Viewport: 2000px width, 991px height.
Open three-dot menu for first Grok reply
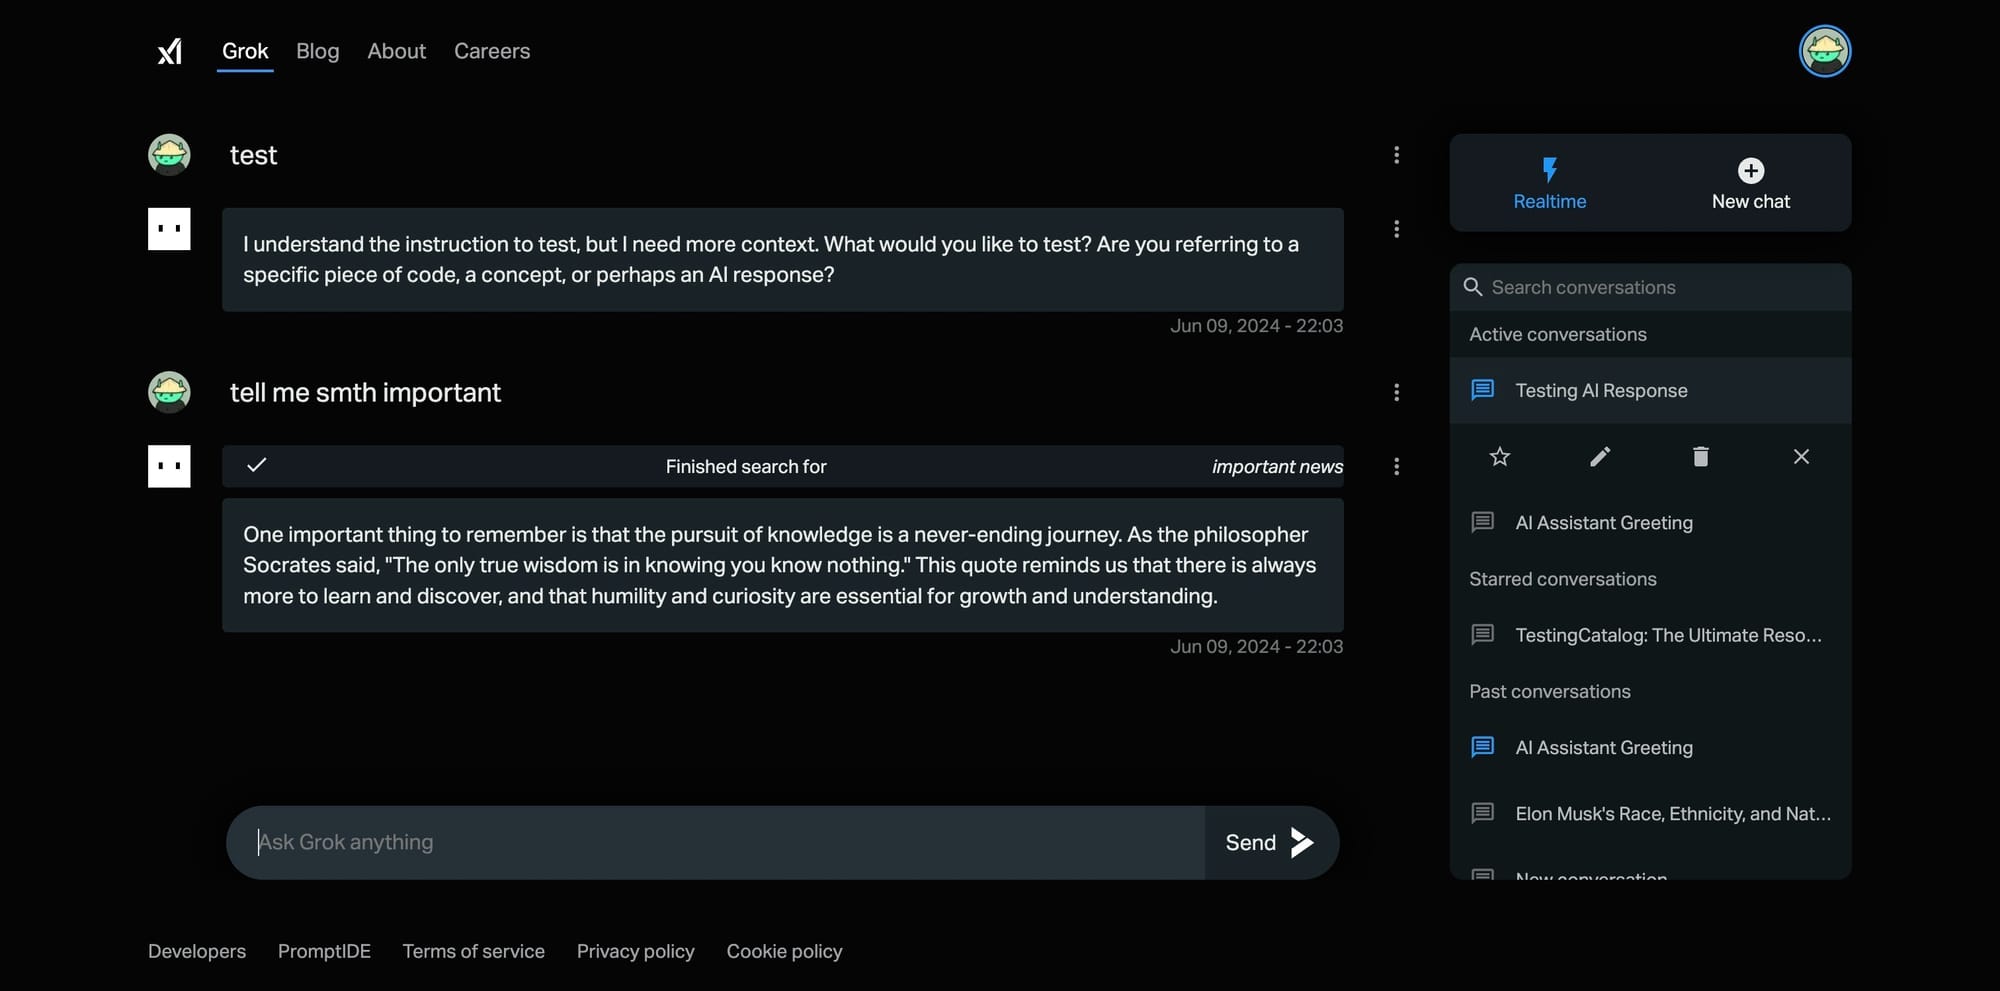coord(1396,229)
